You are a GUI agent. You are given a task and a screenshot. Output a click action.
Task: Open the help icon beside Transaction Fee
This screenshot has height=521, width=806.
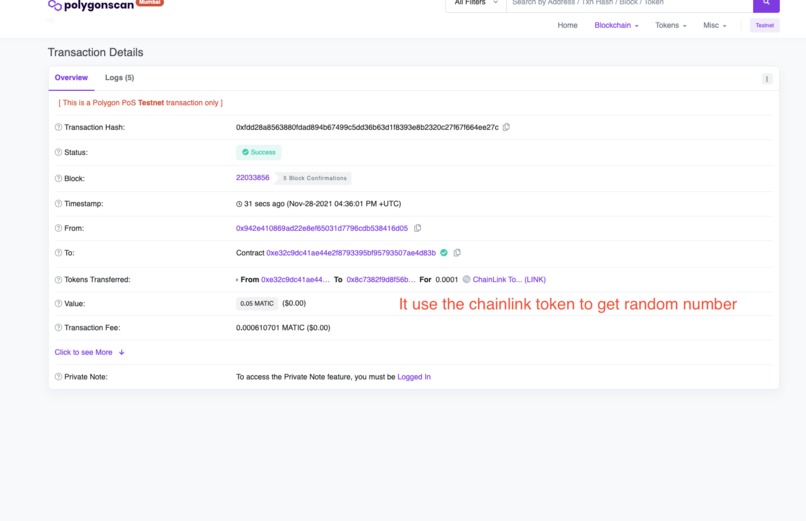(x=58, y=327)
